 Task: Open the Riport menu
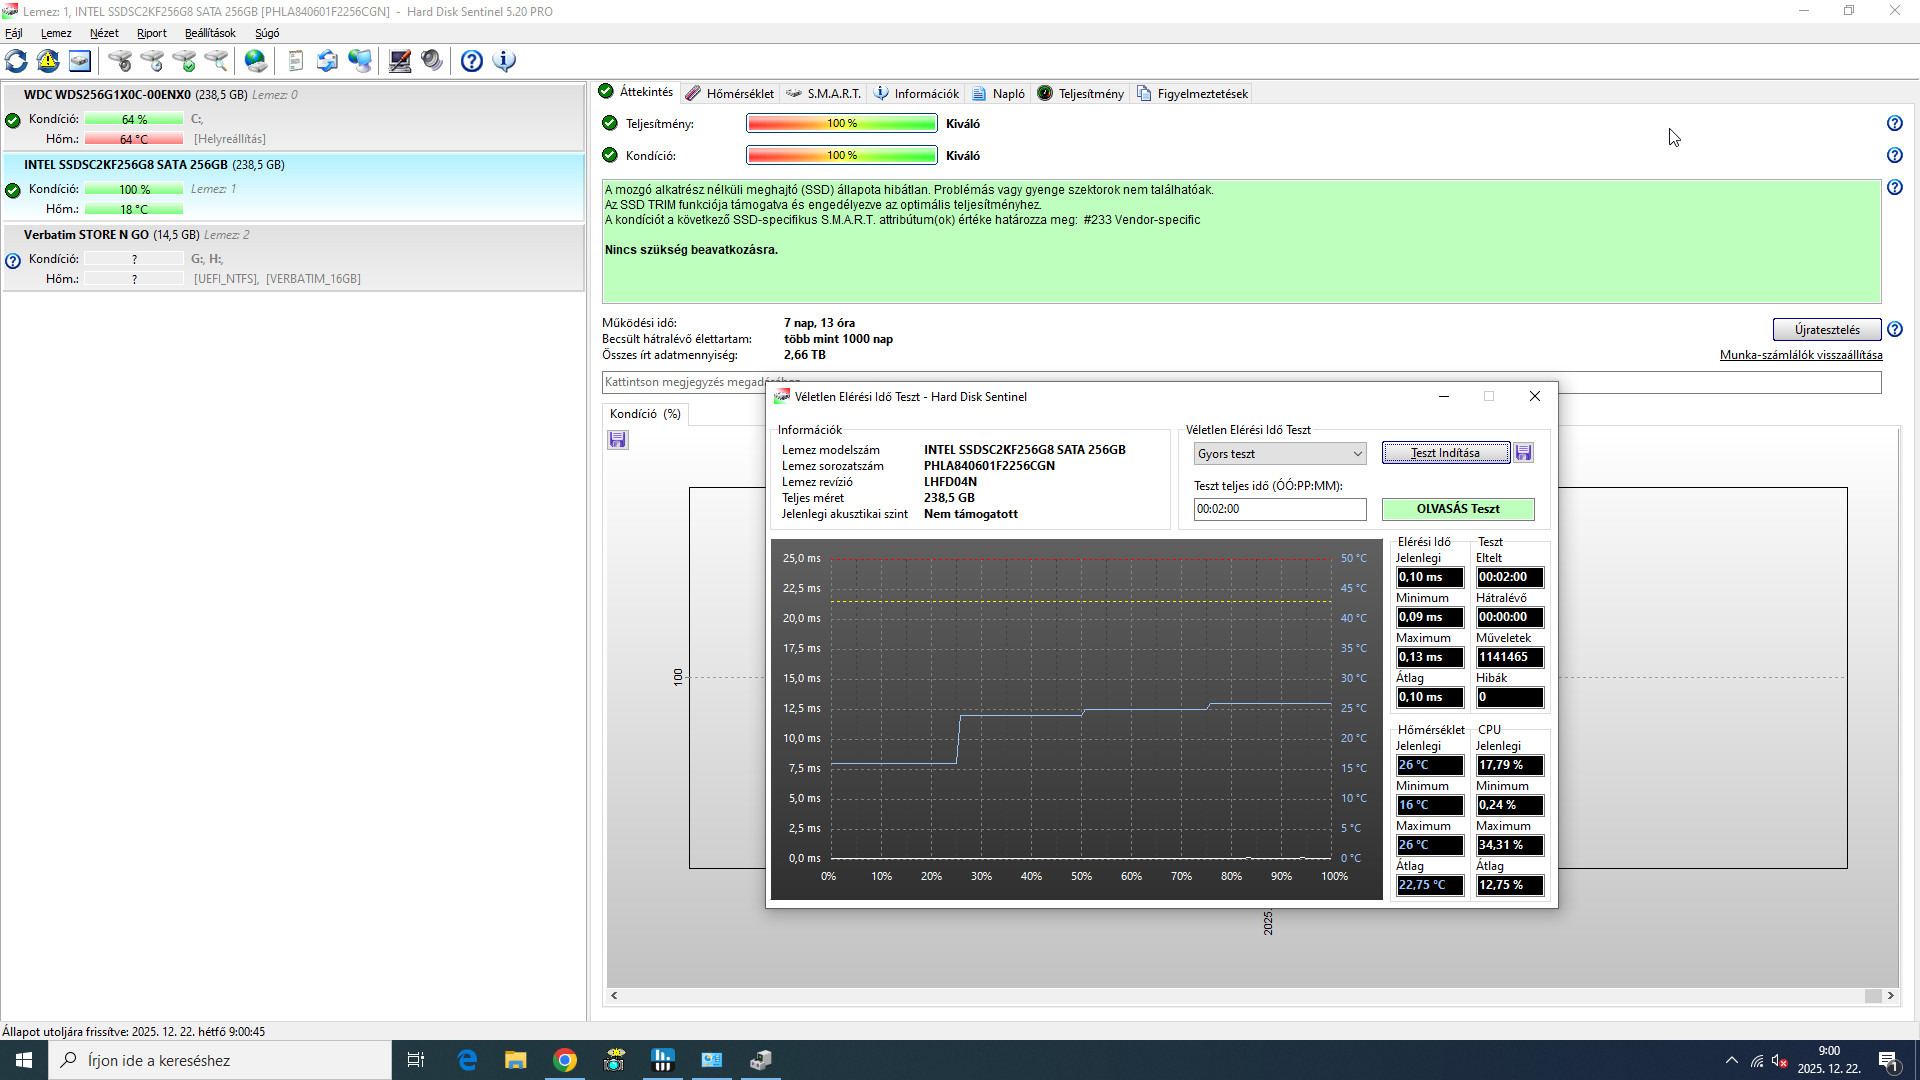[x=151, y=33]
